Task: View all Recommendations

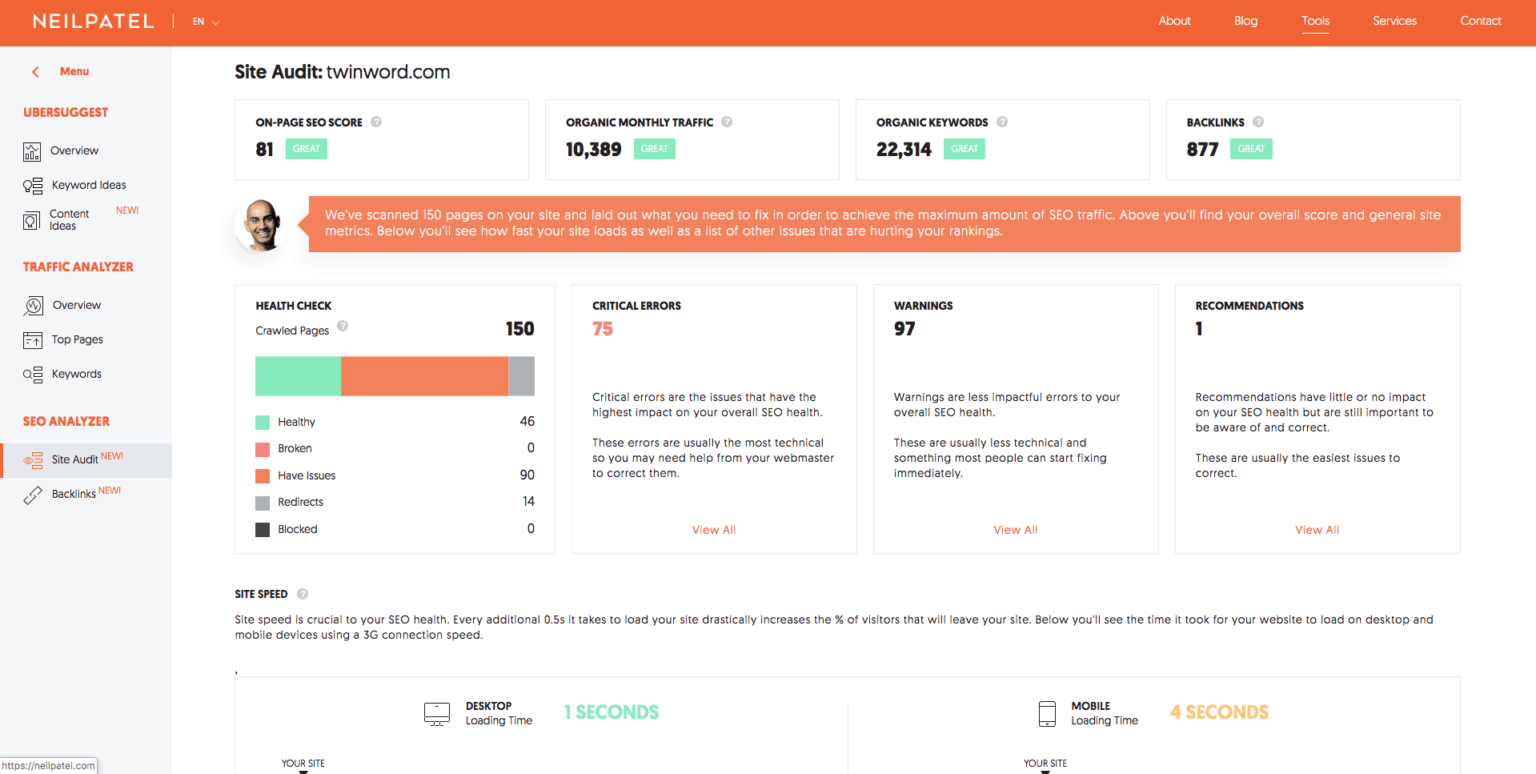Action: 1317,530
